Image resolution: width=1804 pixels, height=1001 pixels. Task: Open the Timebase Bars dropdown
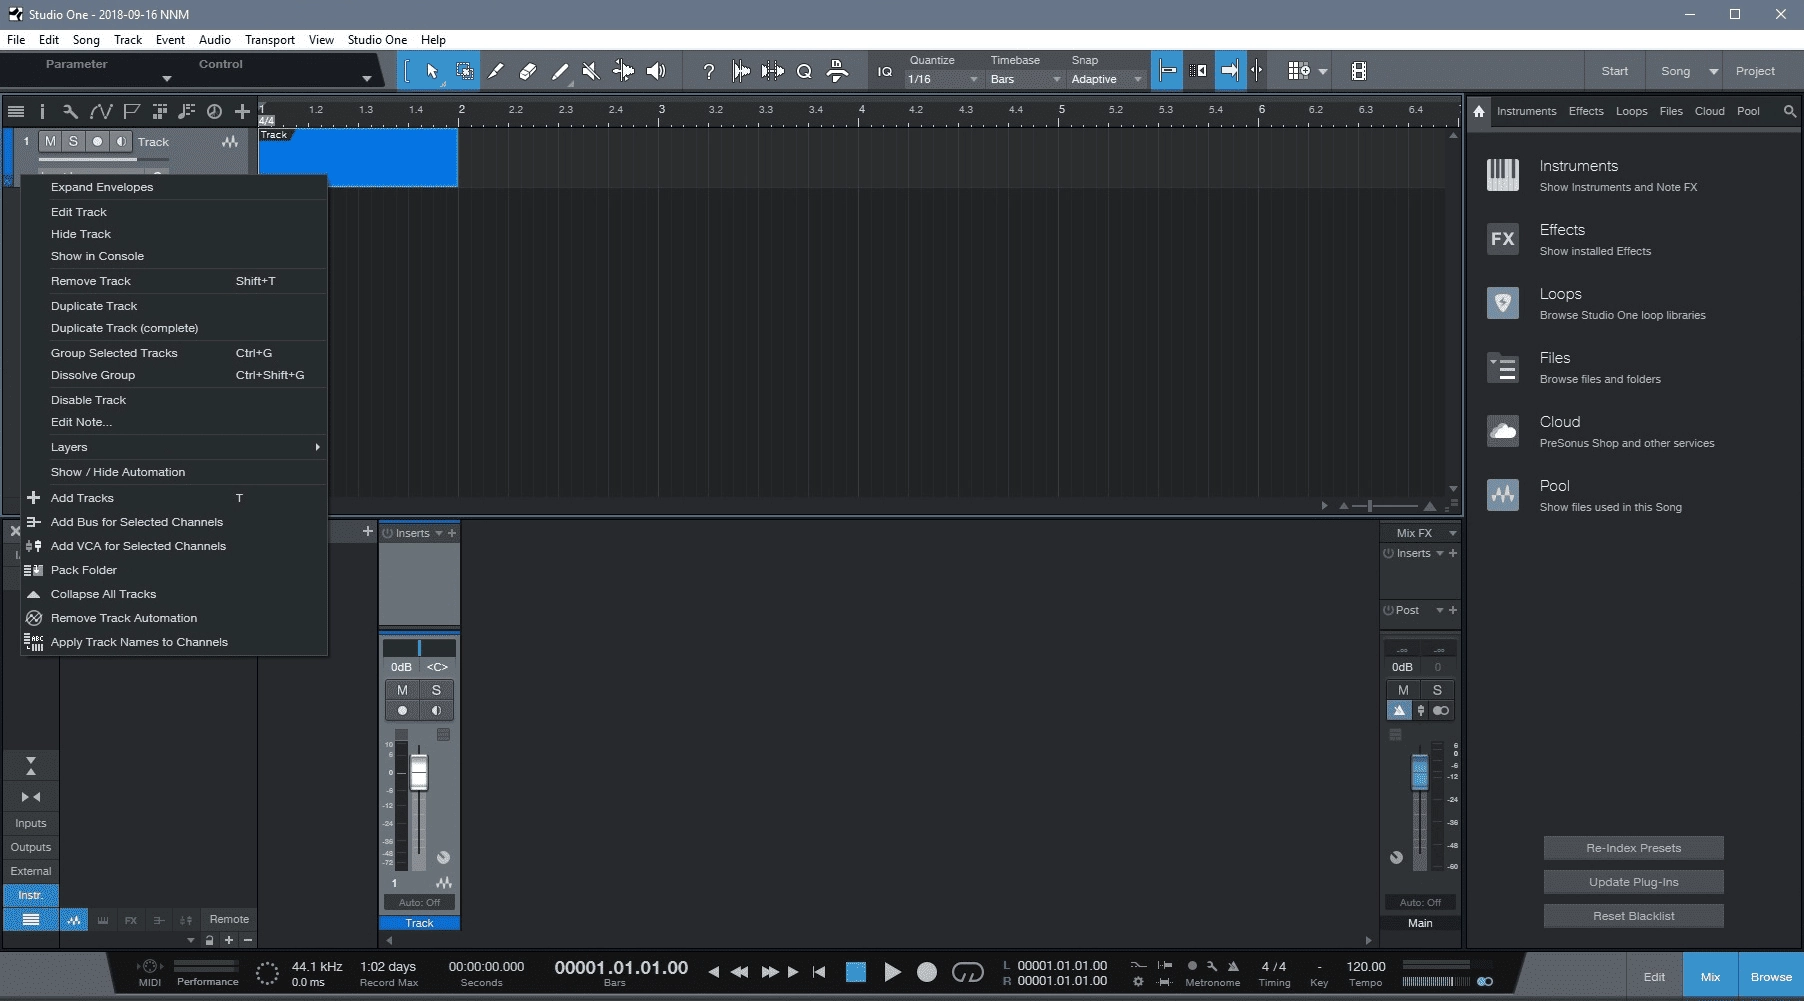tap(1025, 79)
